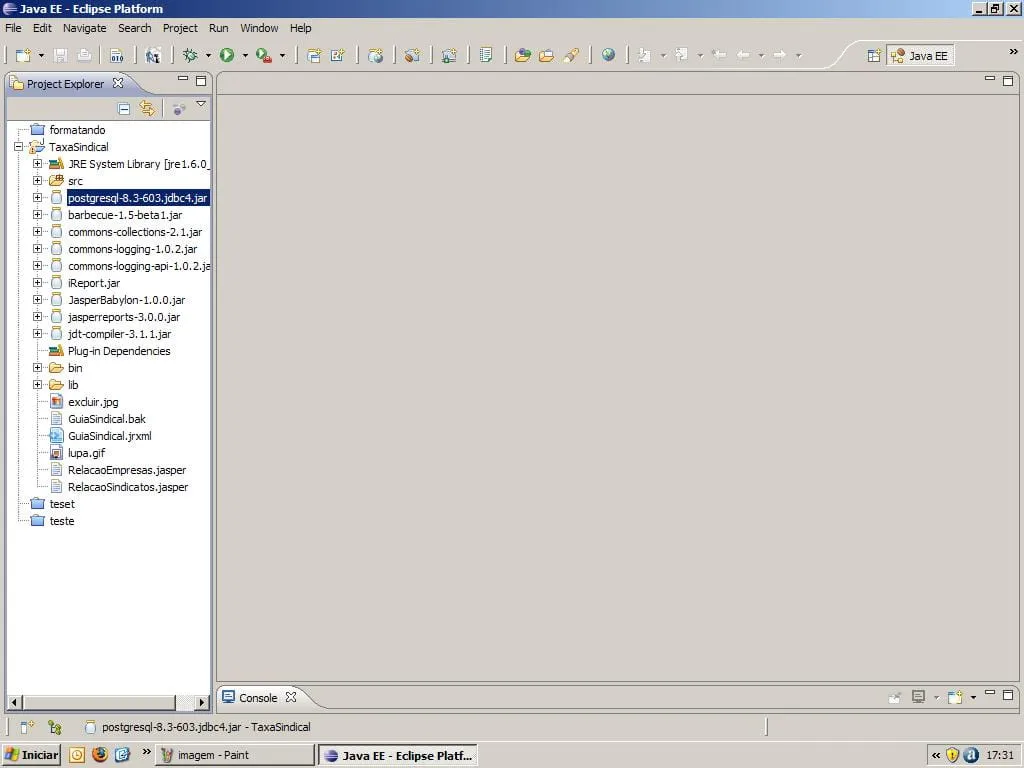The image size is (1024, 768).
Task: Click the green Run button
Action: (x=227, y=56)
